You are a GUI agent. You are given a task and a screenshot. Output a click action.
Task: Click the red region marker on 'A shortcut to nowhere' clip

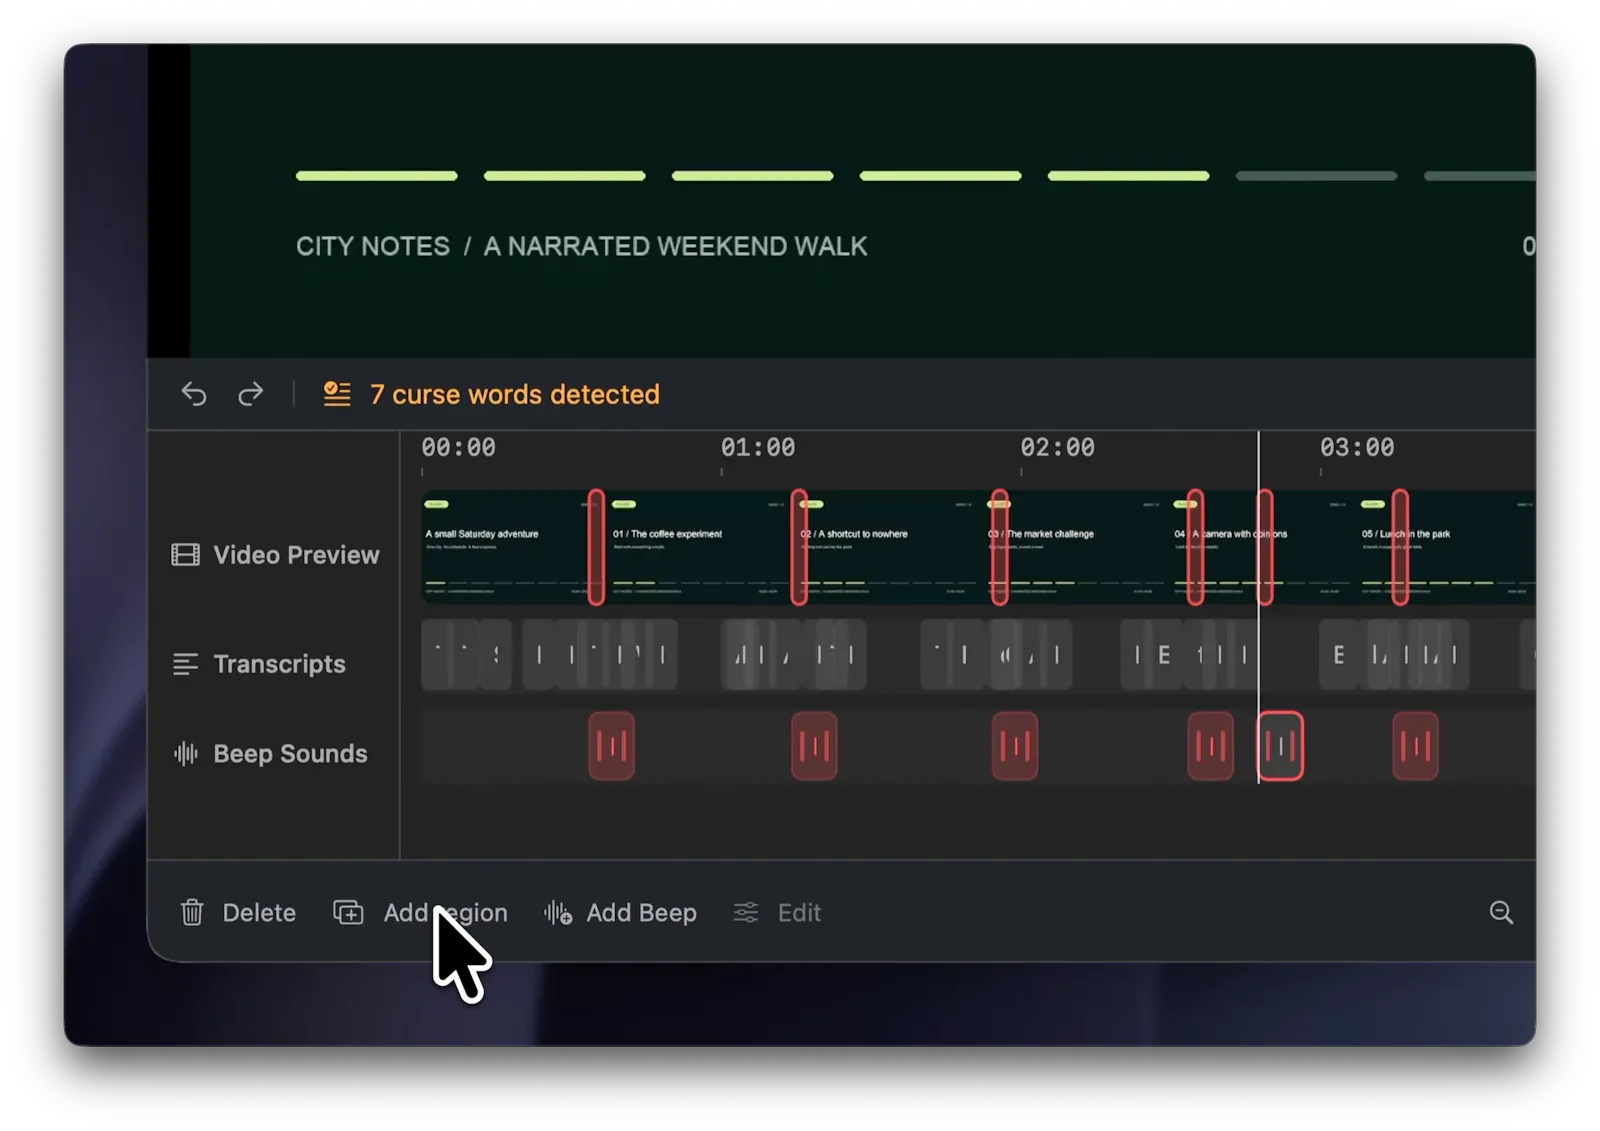pyautogui.click(x=799, y=547)
